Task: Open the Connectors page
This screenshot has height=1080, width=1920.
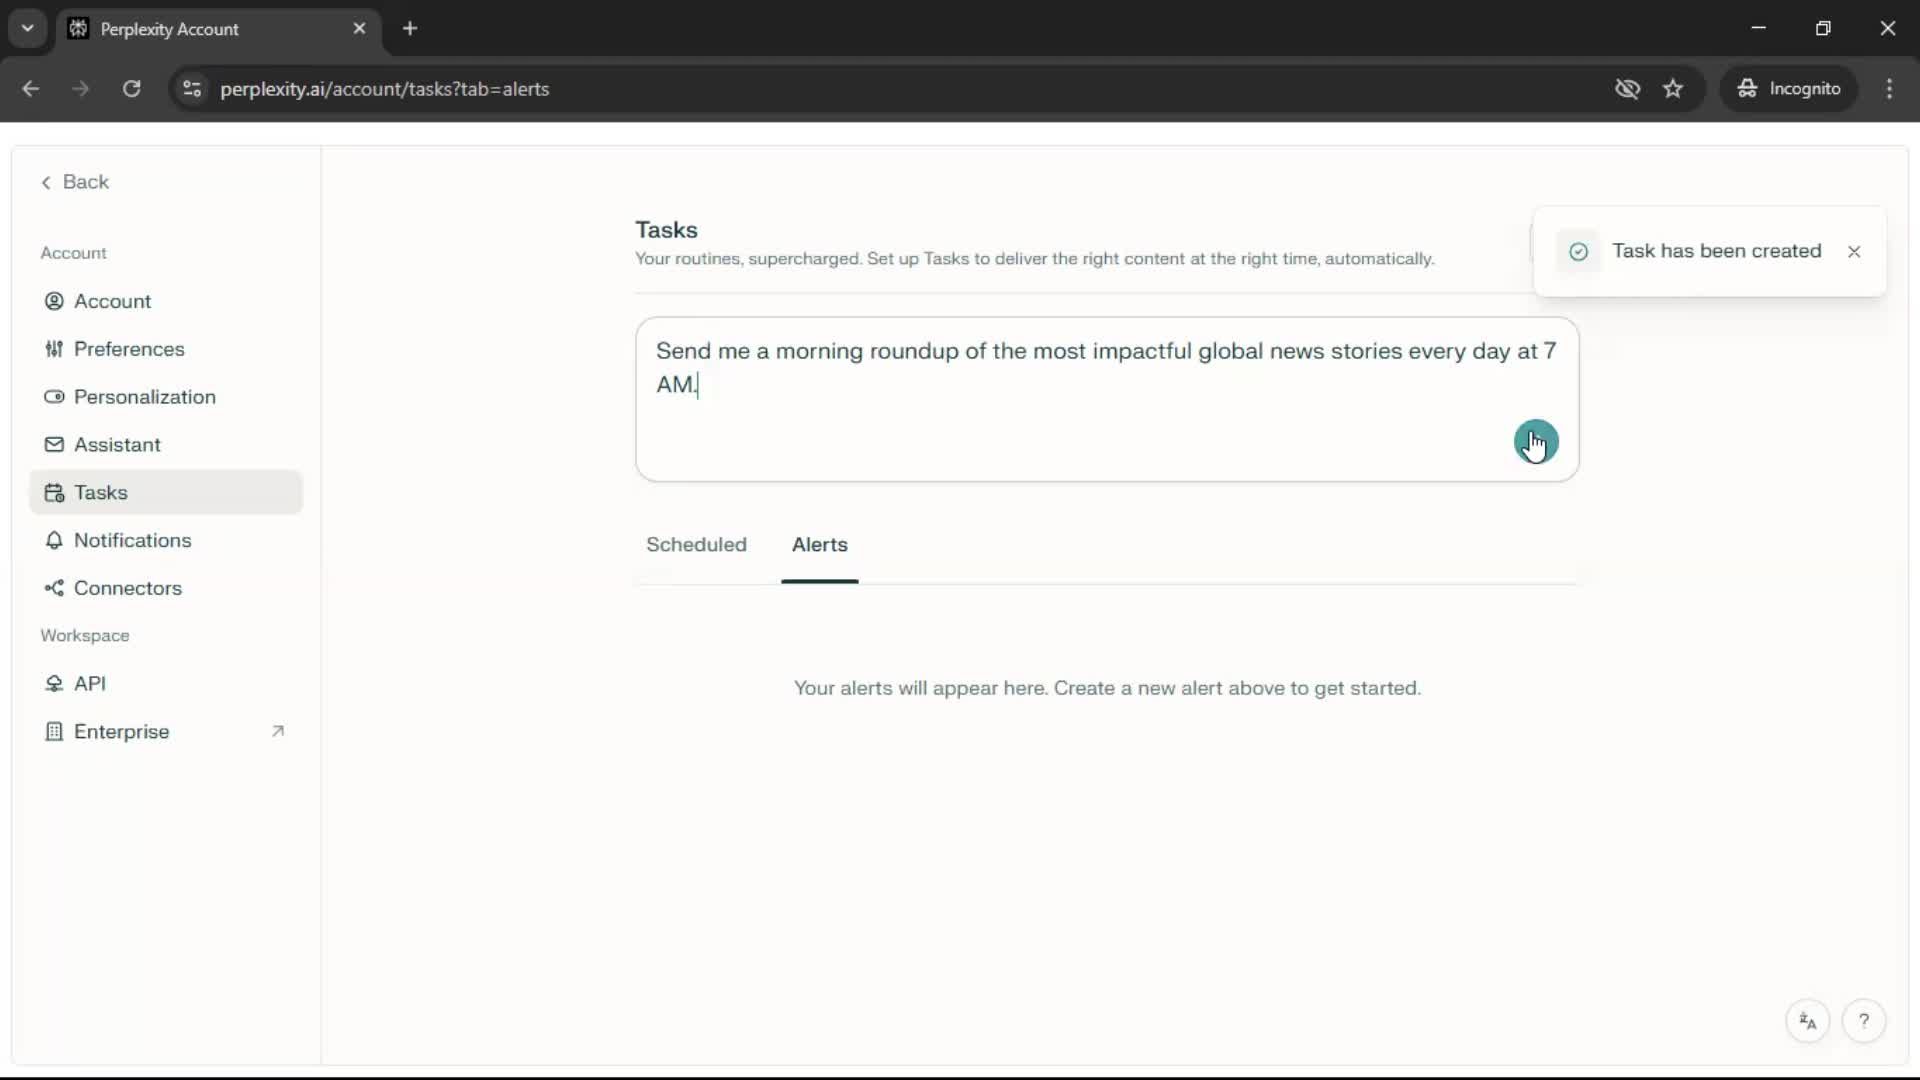Action: click(127, 588)
